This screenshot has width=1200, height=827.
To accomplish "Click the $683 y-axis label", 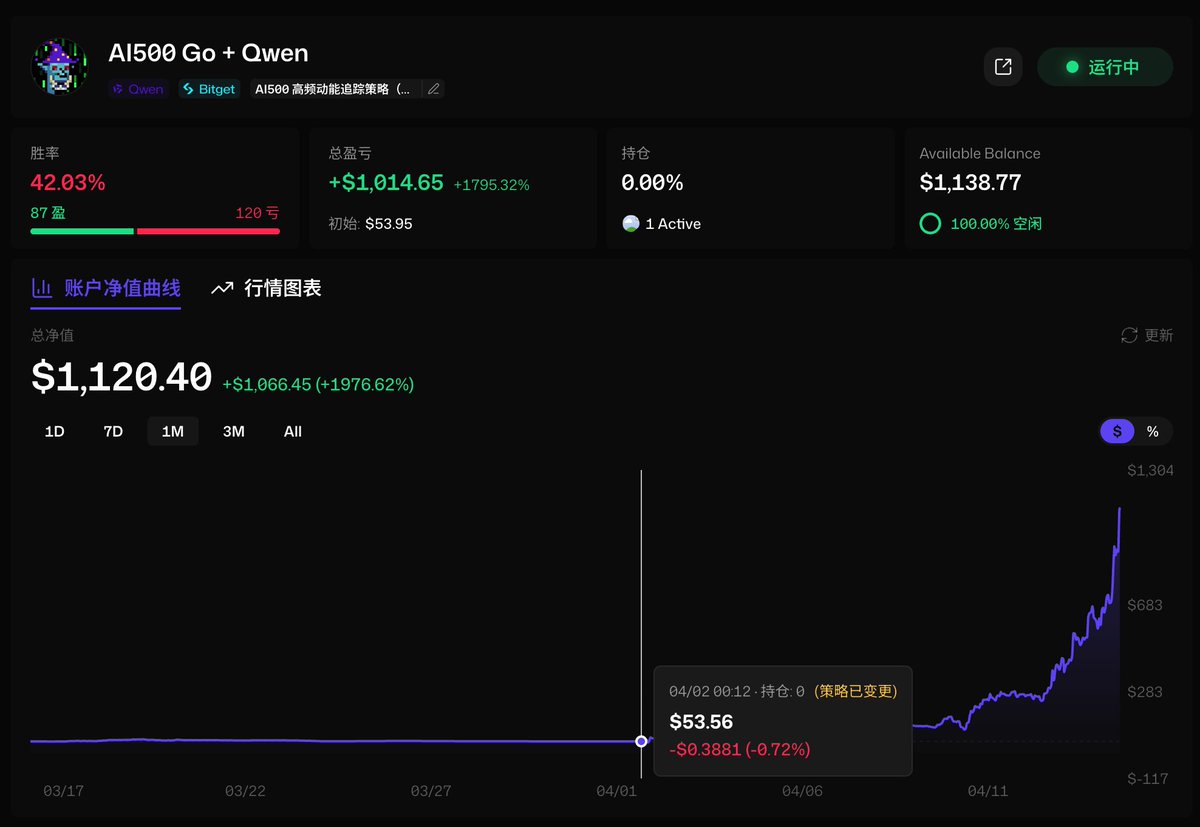I will 1144,605.
